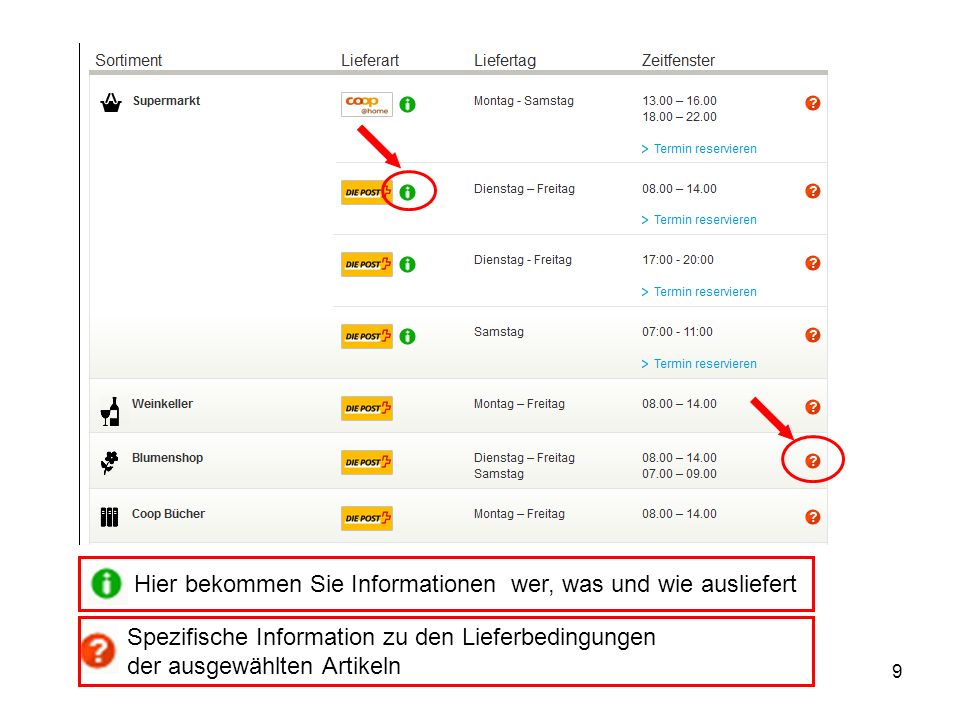
Task: Click the Weinkeller bottle and glass icon
Action: [110, 411]
